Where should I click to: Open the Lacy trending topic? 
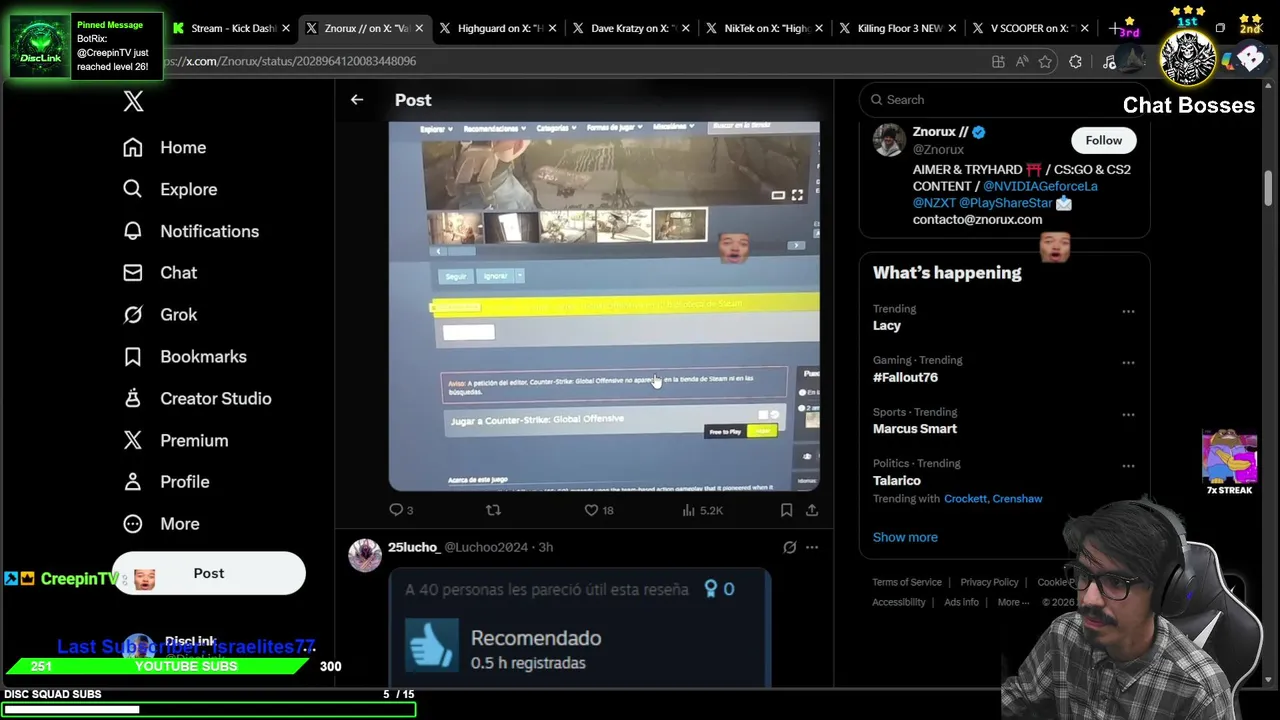887,325
